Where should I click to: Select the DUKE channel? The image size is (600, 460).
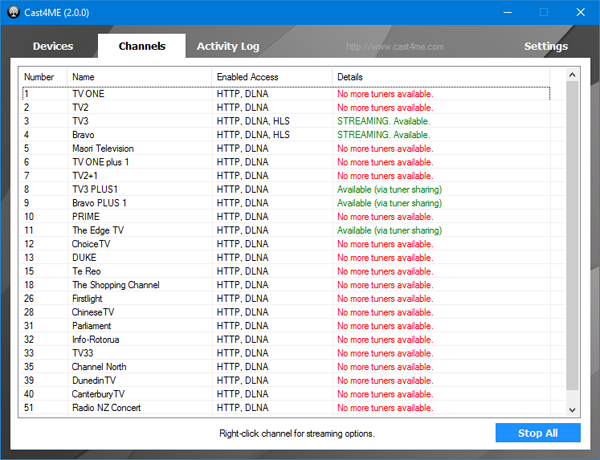click(x=286, y=258)
